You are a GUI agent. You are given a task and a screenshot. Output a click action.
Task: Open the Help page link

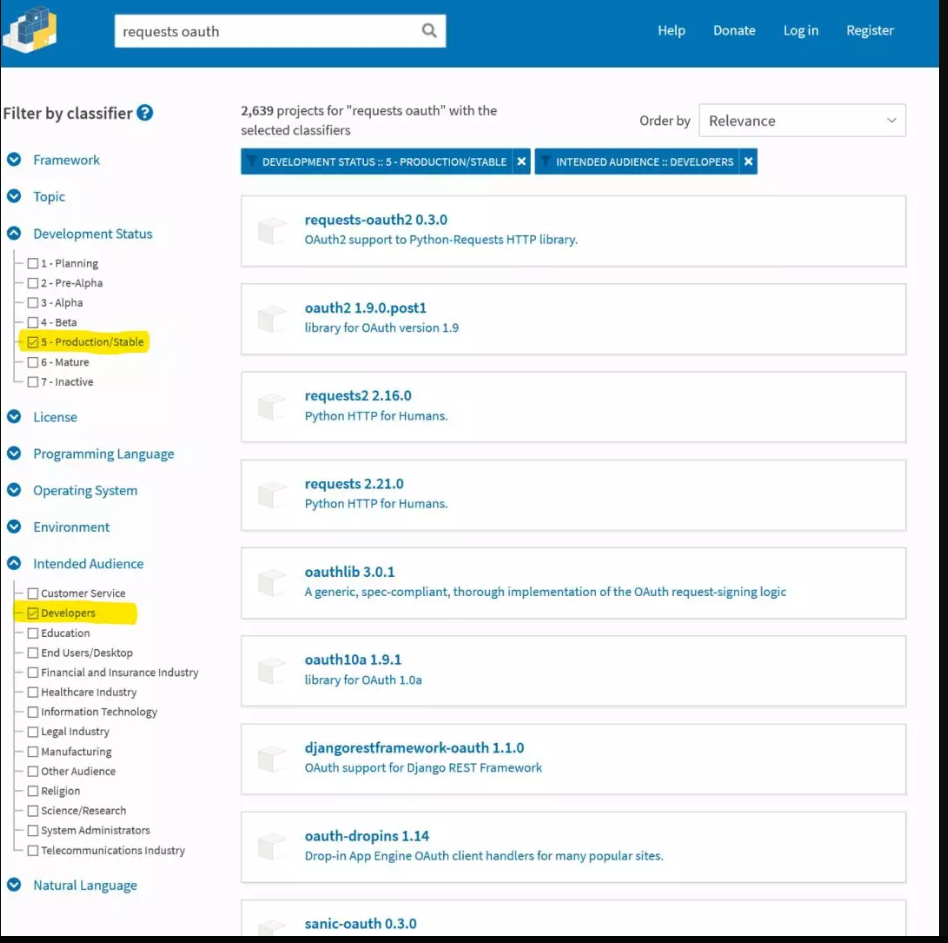pyautogui.click(x=671, y=31)
